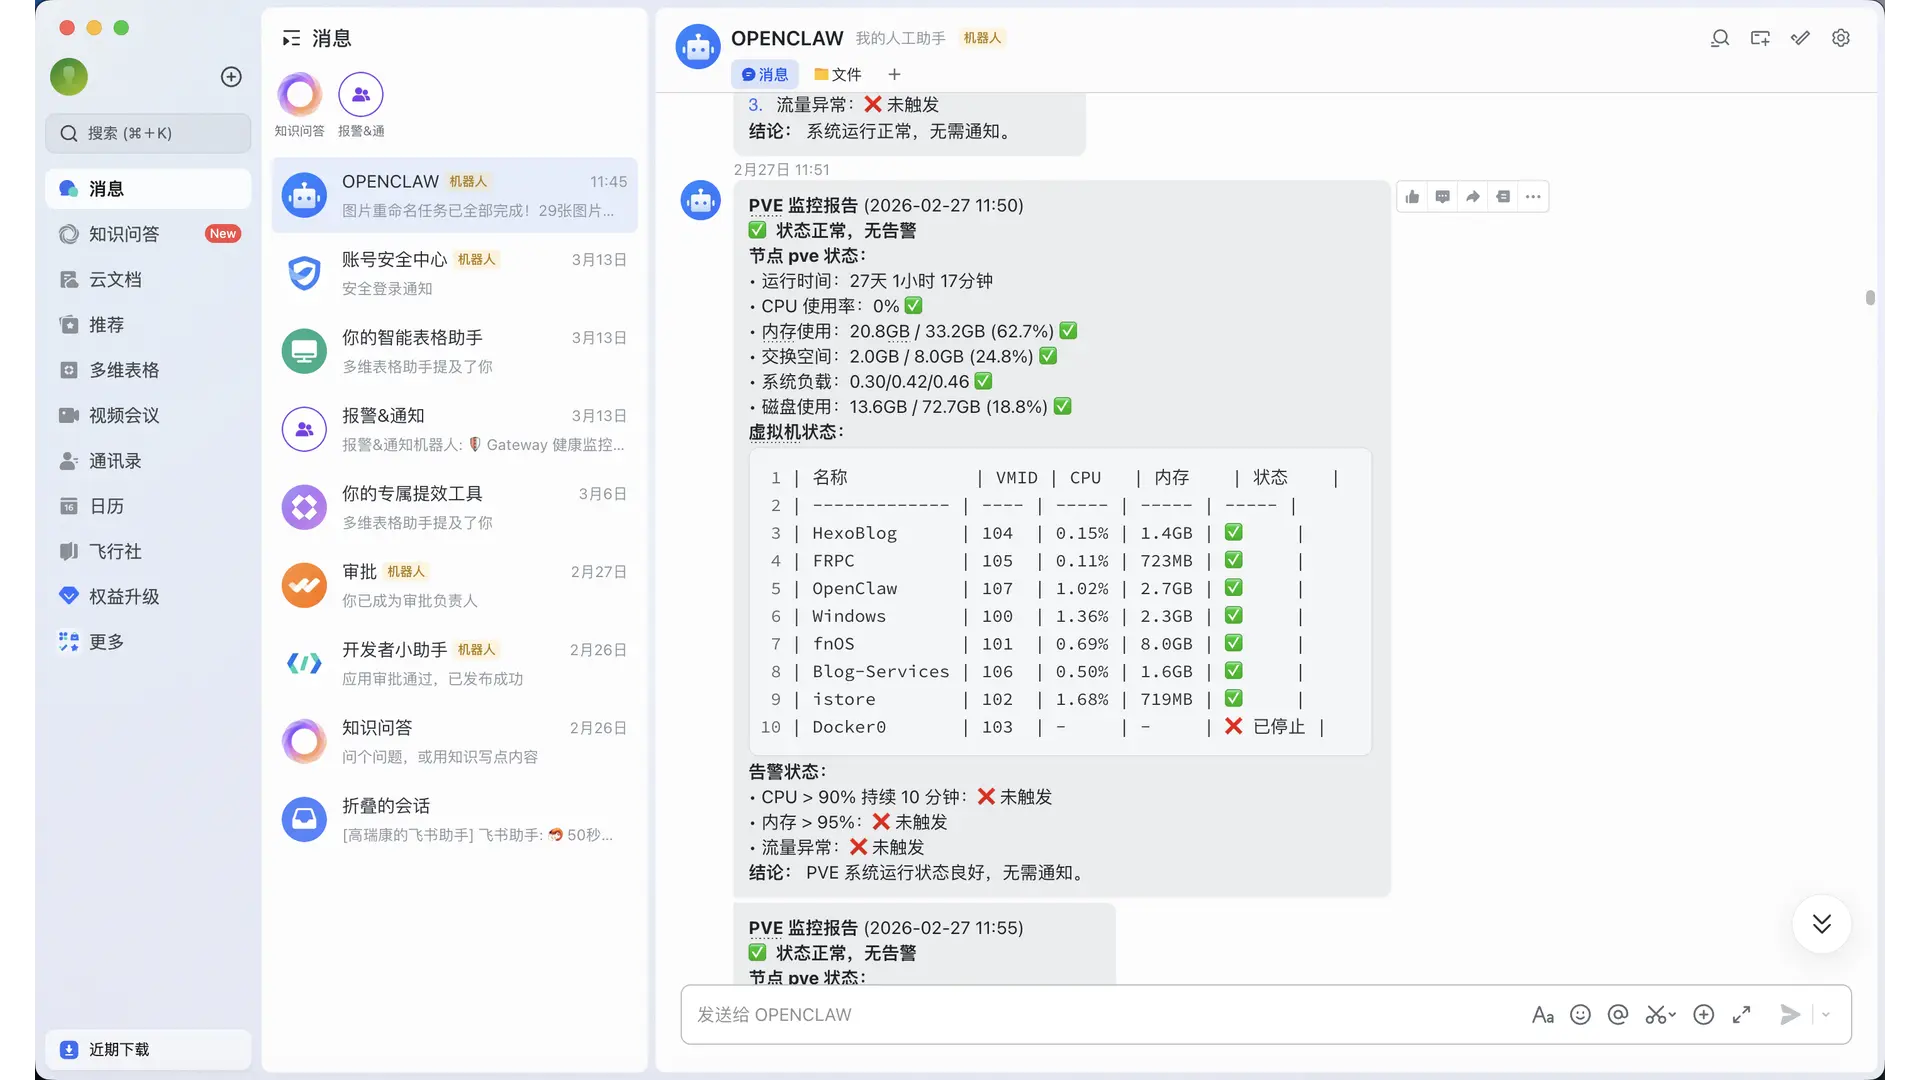The image size is (1920, 1080).
Task: Click the chat scrollbar thumb
Action: [x=1870, y=298]
